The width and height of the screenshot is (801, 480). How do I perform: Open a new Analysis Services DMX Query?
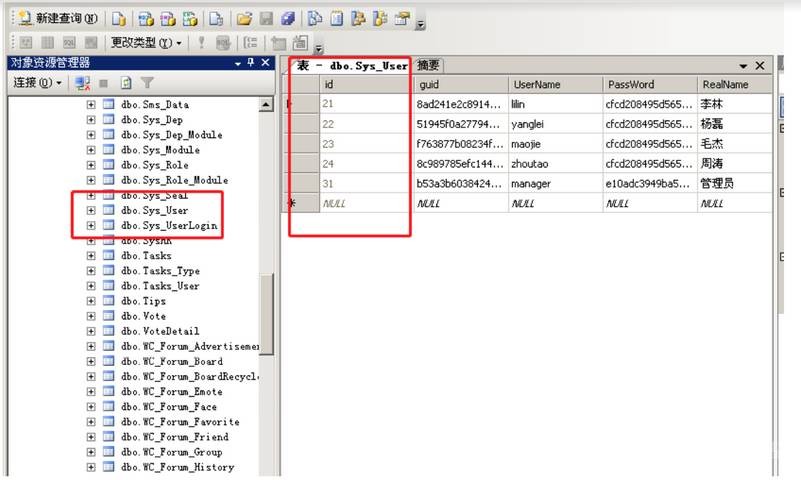tap(168, 19)
